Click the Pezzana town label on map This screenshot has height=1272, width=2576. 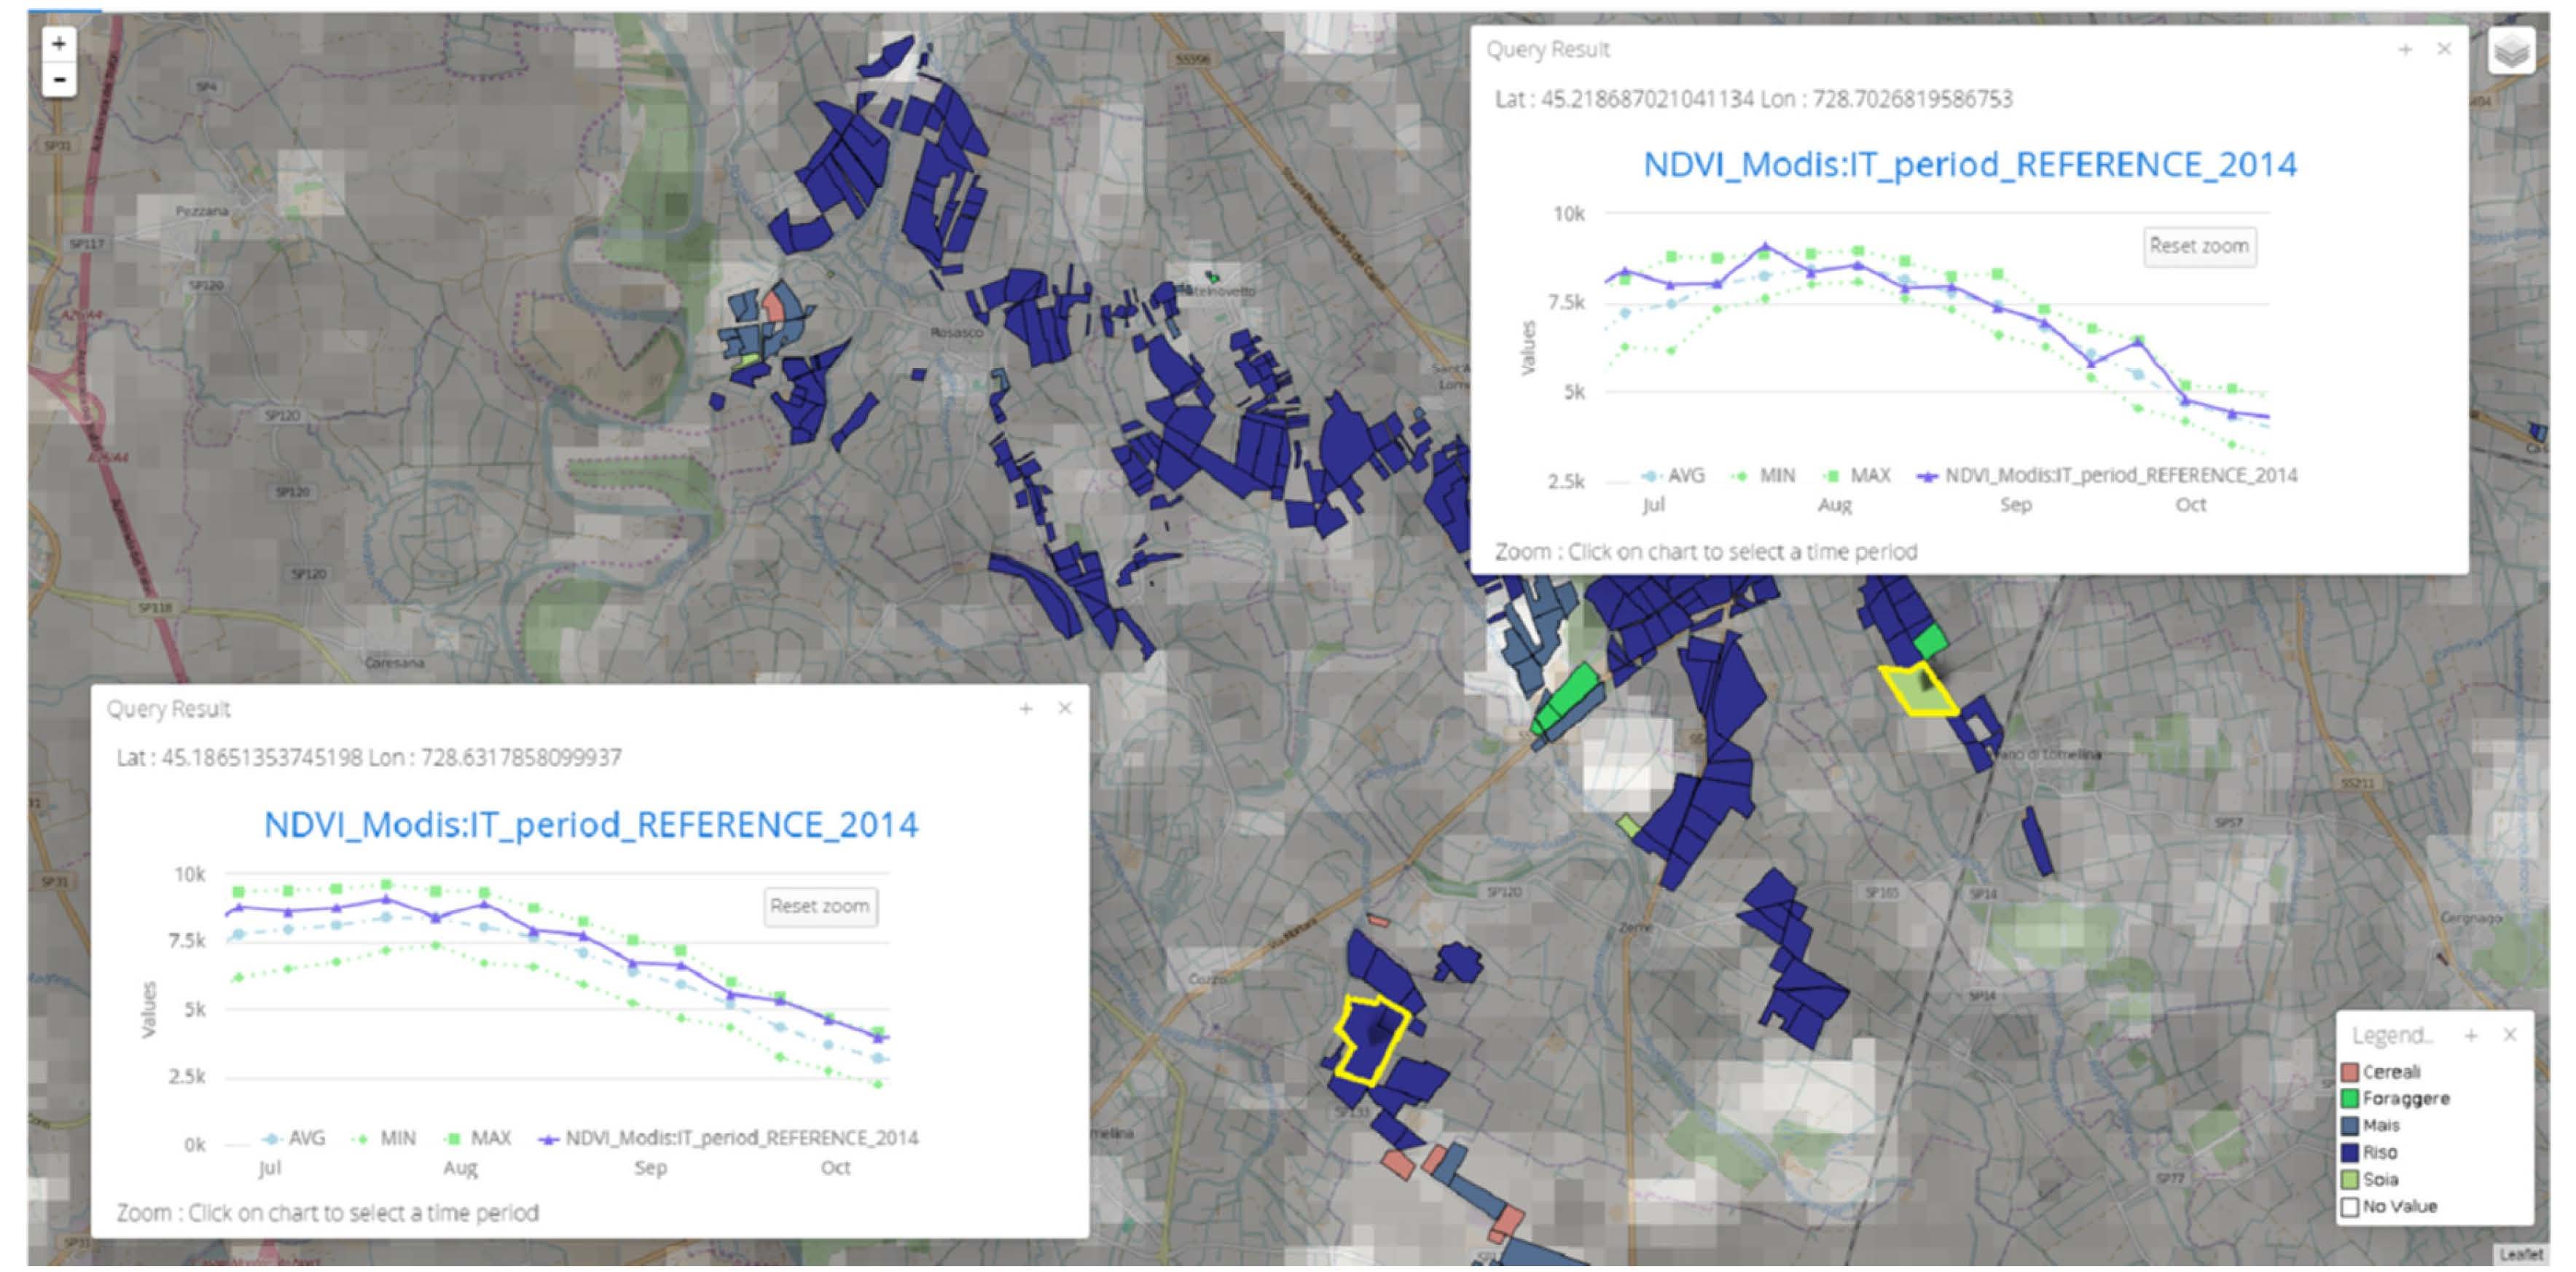202,211
